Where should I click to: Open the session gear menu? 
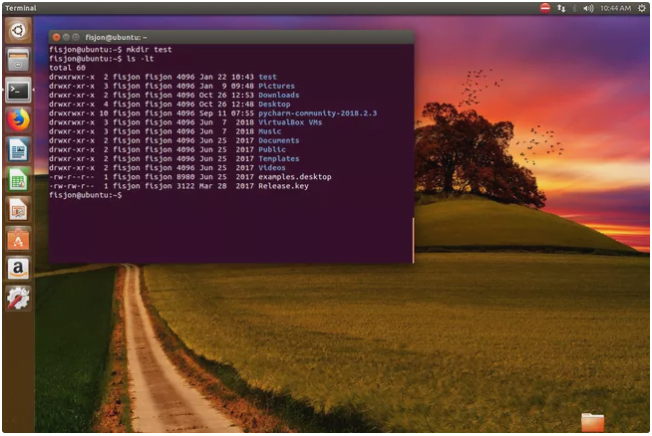(642, 8)
